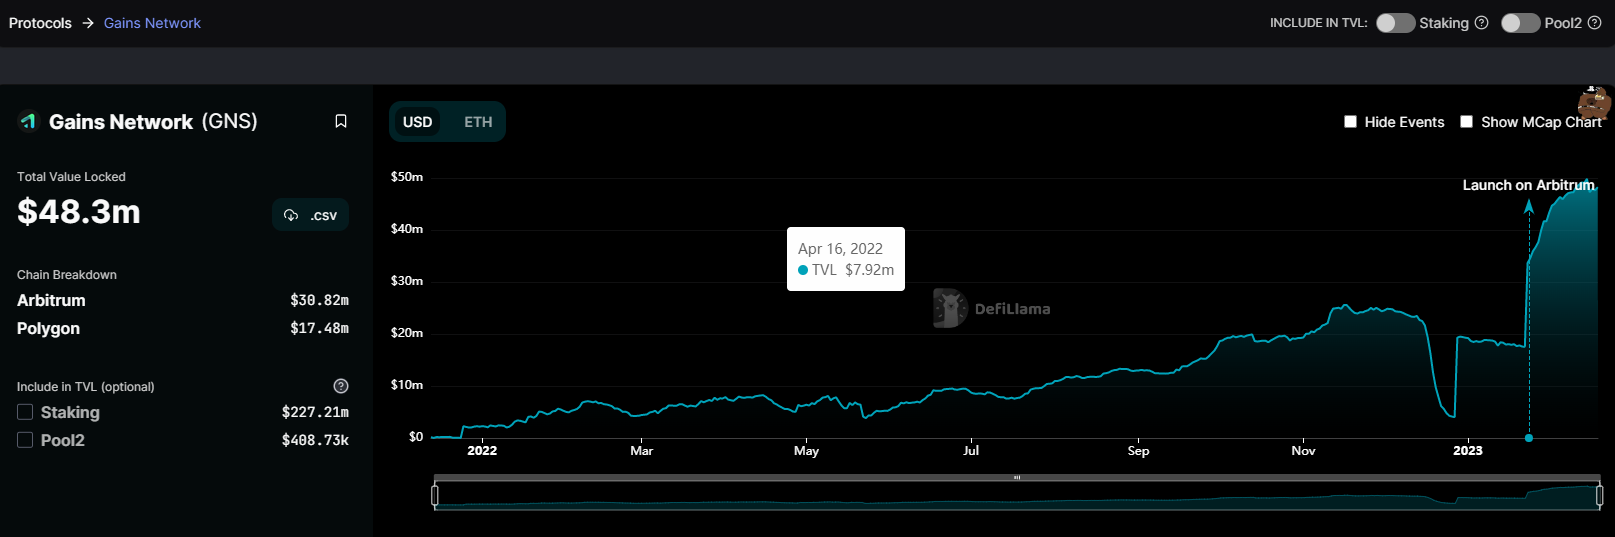Go to Protocols breadcrumb link
The width and height of the screenshot is (1615, 537).
click(x=40, y=23)
